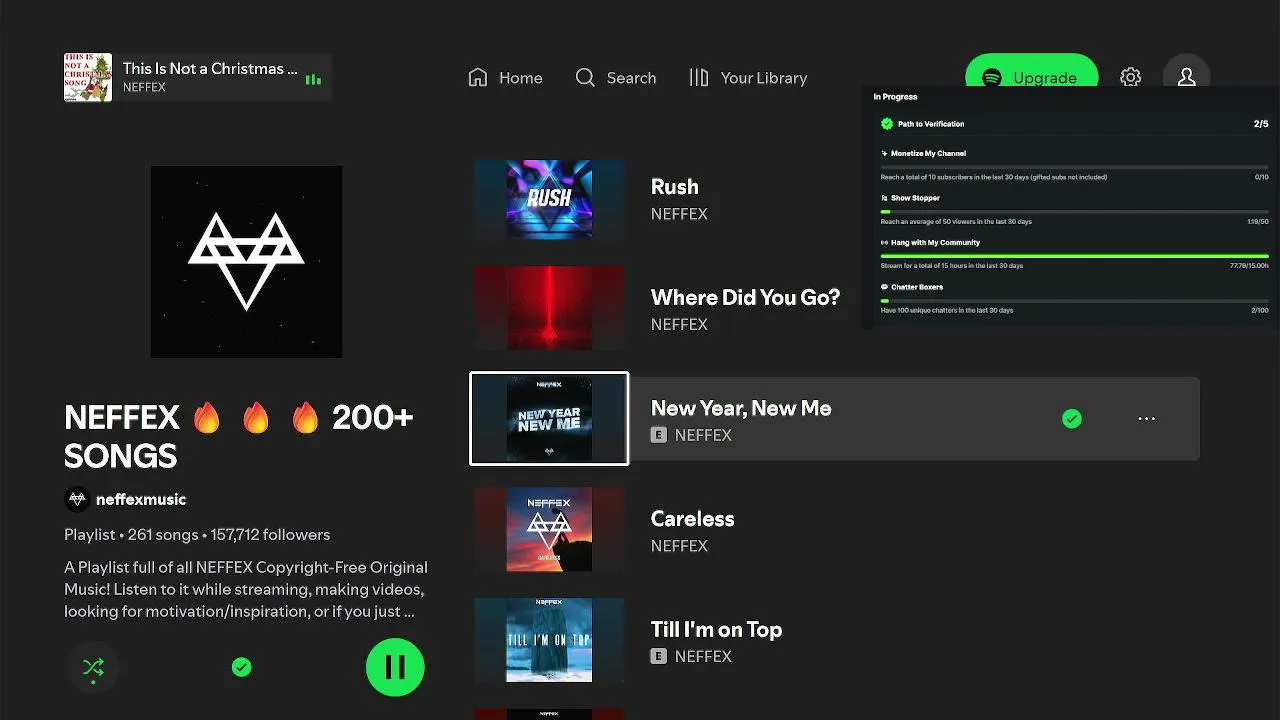Image resolution: width=1280 pixels, height=720 pixels.
Task: Click the NEFFEX artist name under Rush
Action: [679, 214]
